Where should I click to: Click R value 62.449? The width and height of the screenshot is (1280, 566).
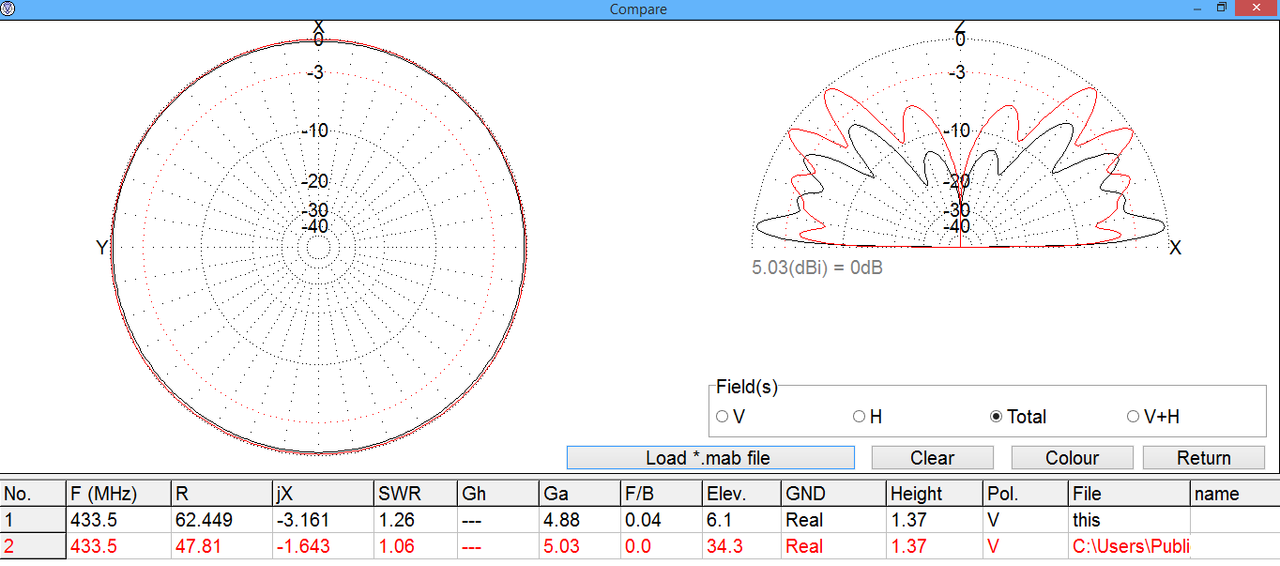pos(205,520)
